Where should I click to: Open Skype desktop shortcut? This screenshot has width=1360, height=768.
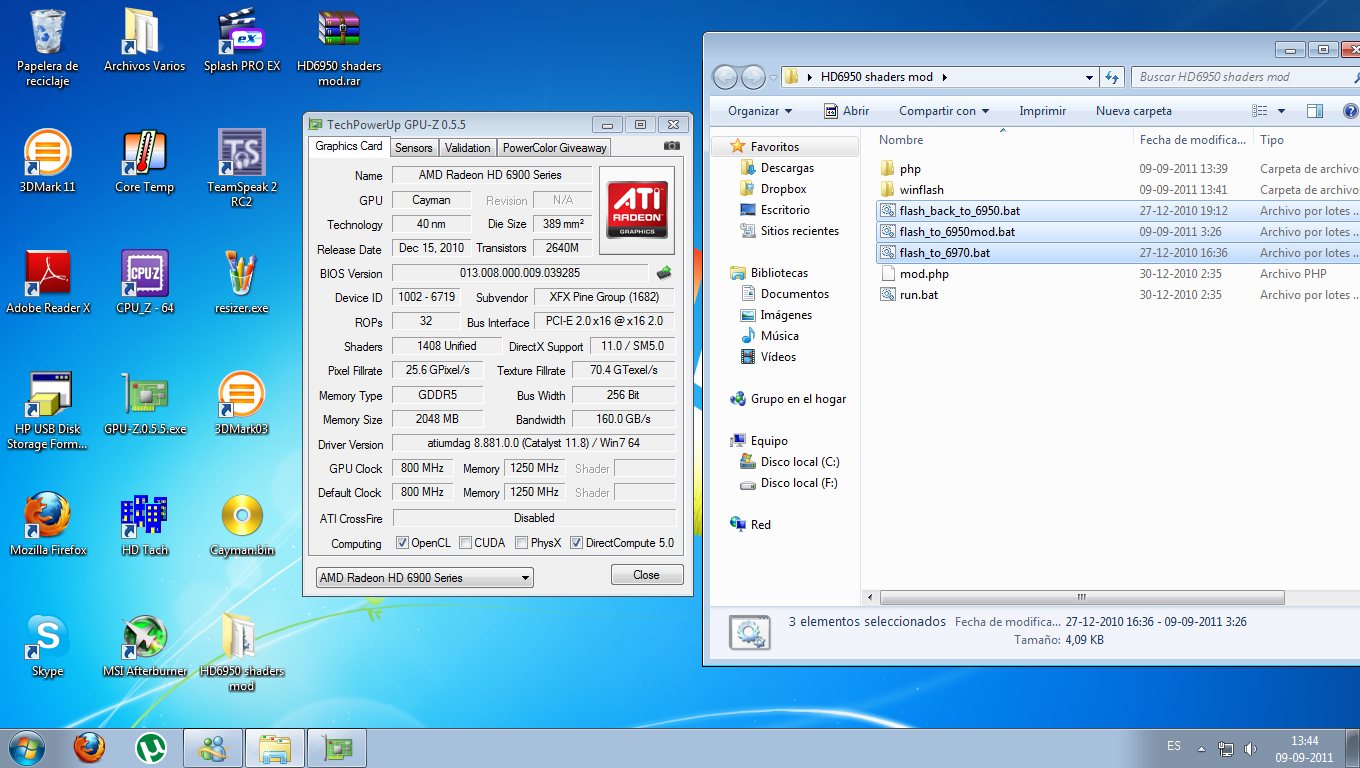pos(48,645)
